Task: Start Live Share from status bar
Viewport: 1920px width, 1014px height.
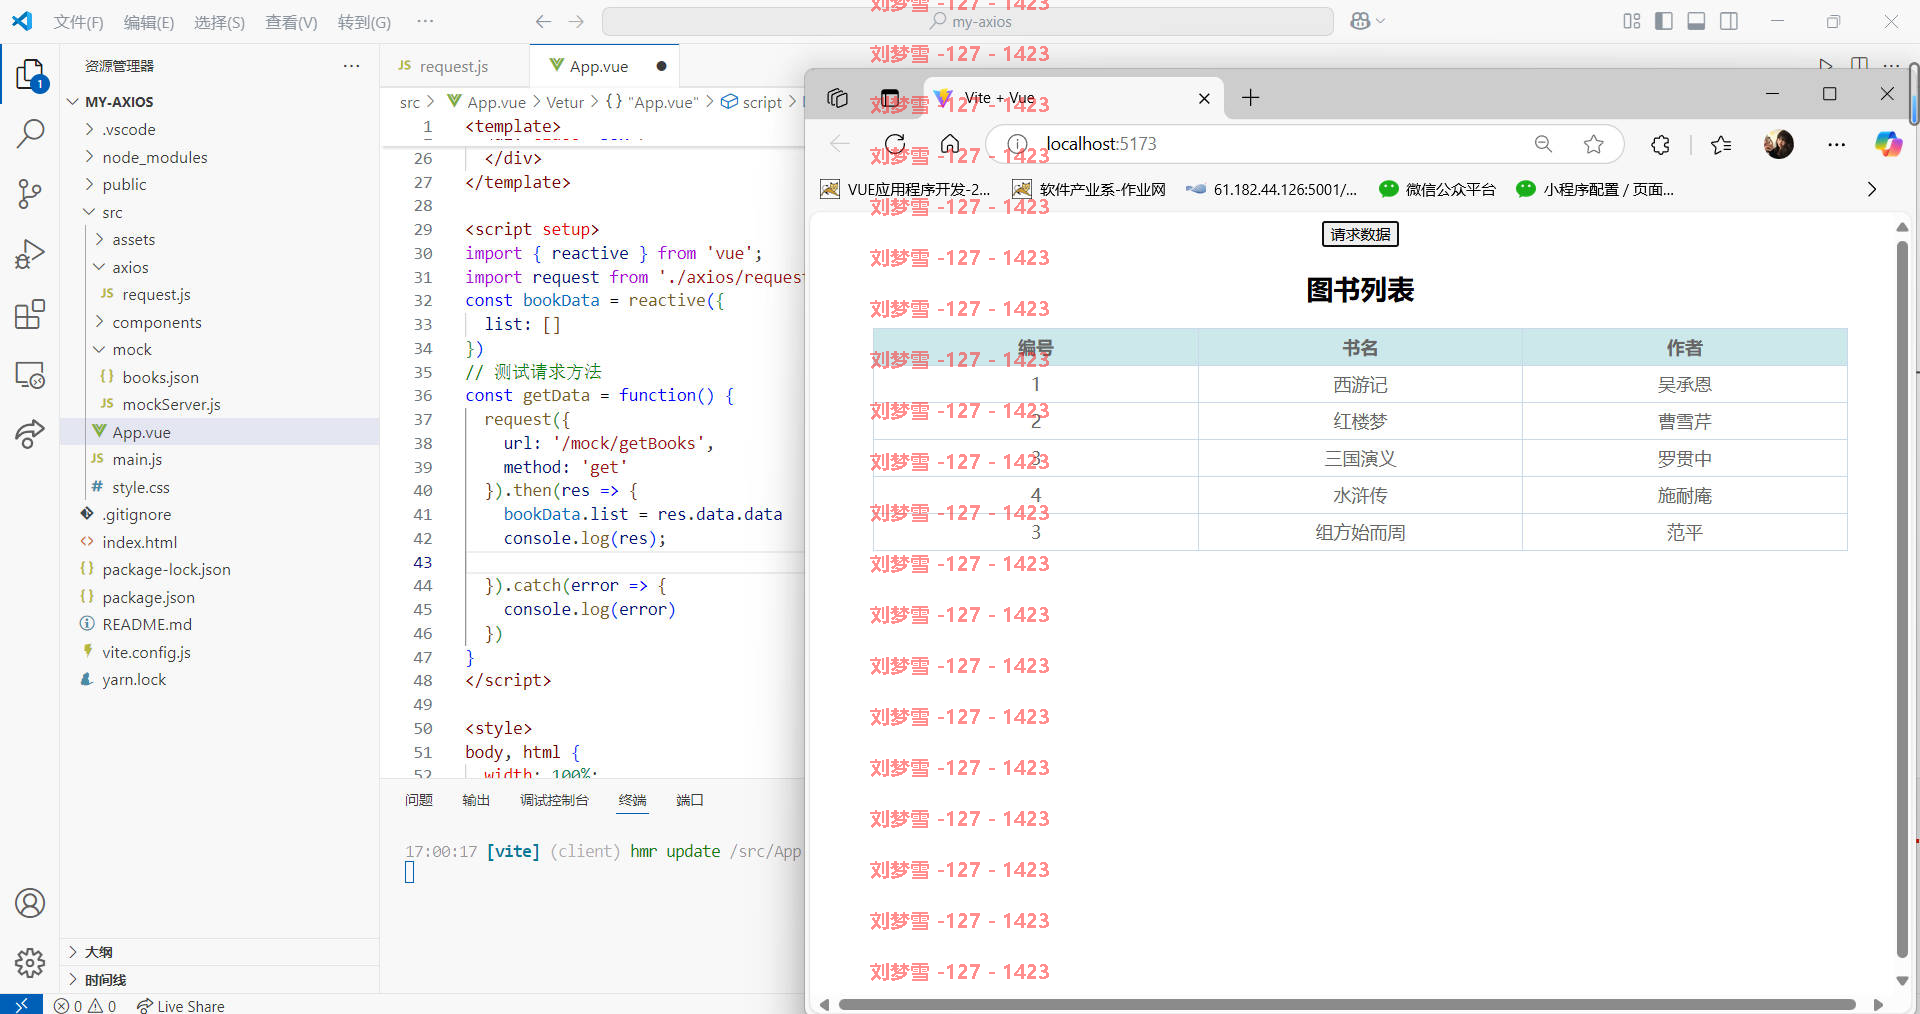Action: point(181,1005)
